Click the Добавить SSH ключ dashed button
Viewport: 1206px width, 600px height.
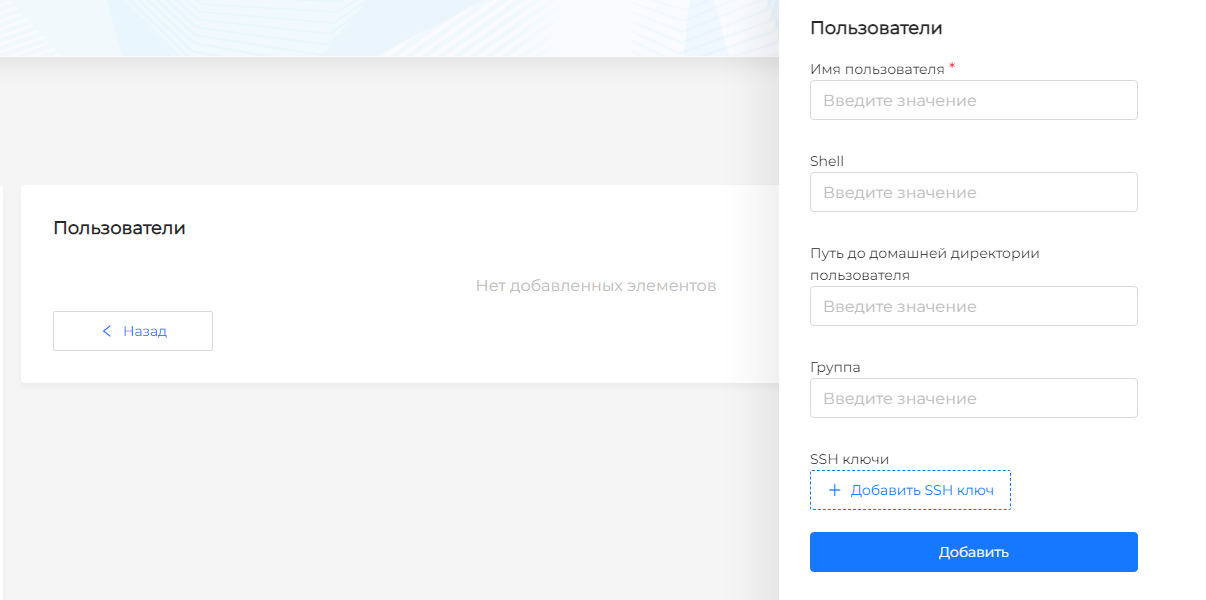coord(910,490)
